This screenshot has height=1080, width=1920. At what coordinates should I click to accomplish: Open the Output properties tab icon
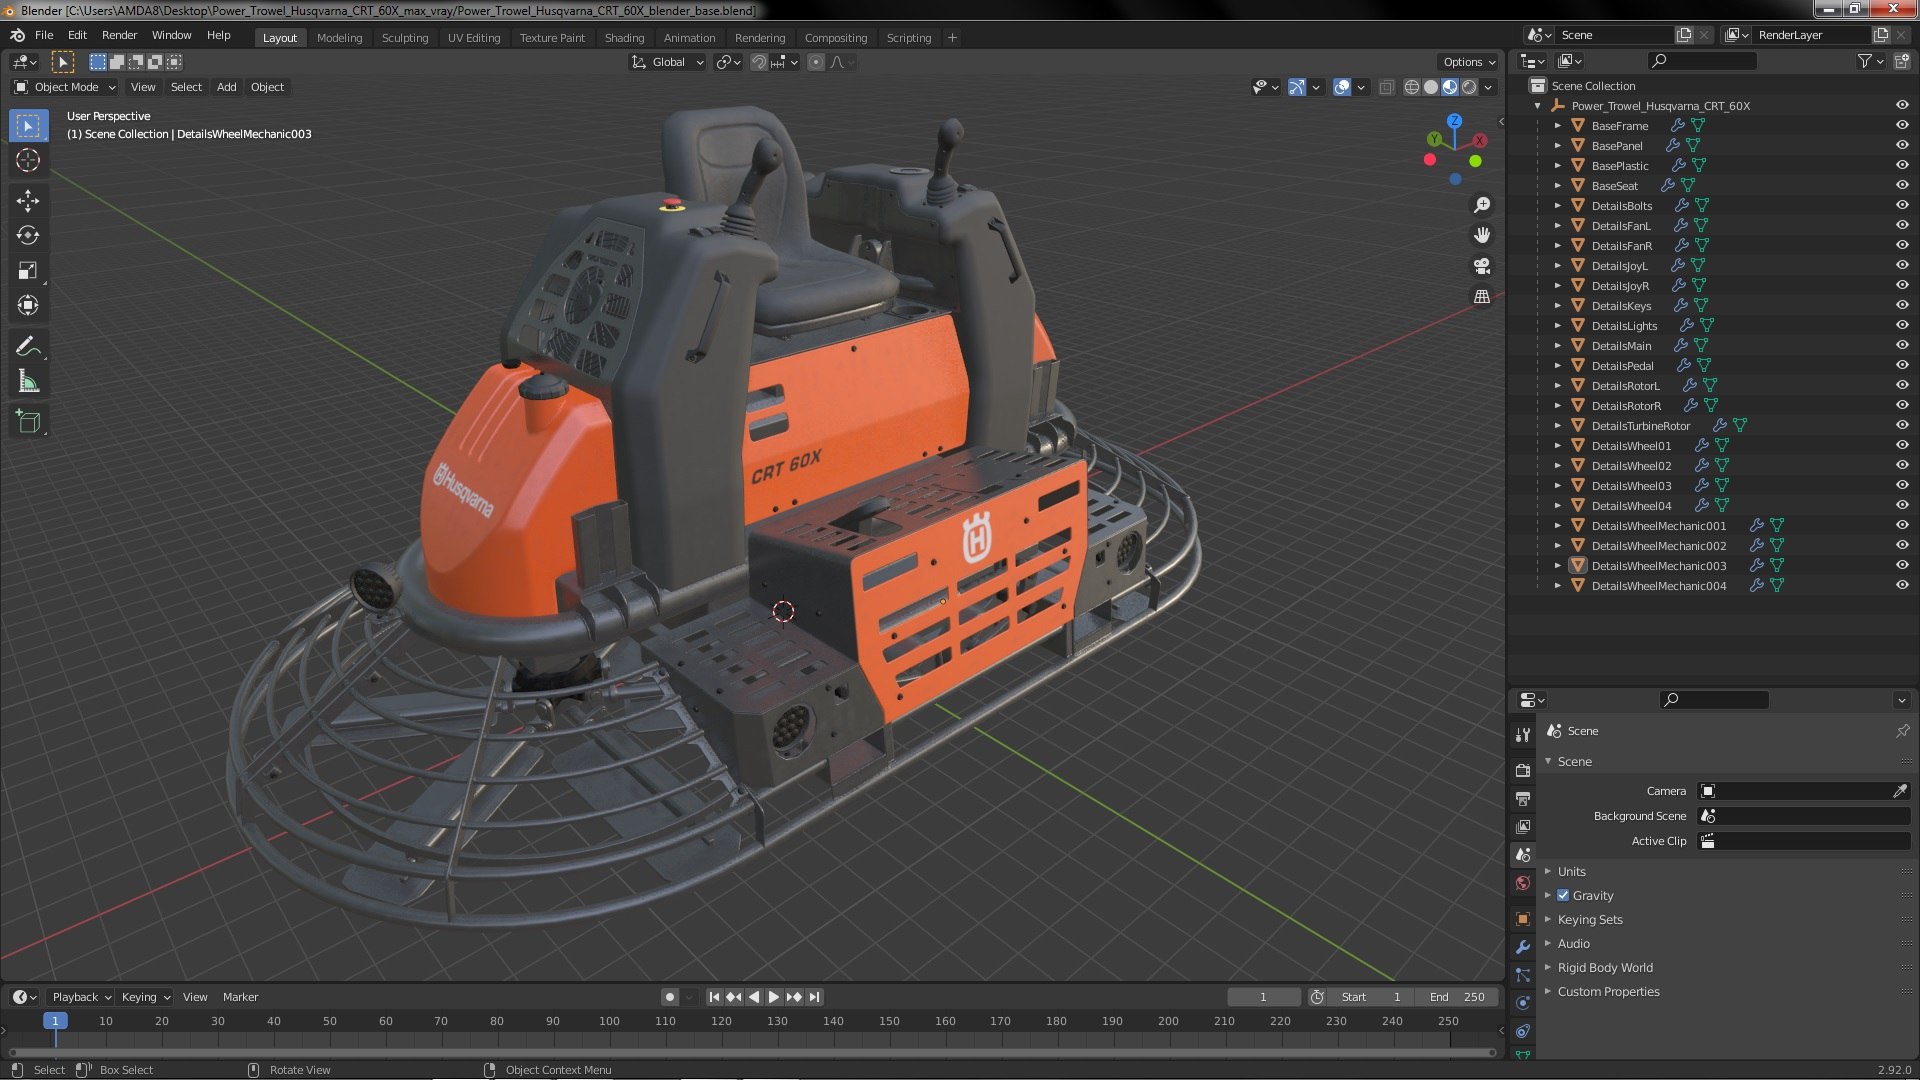point(1523,798)
